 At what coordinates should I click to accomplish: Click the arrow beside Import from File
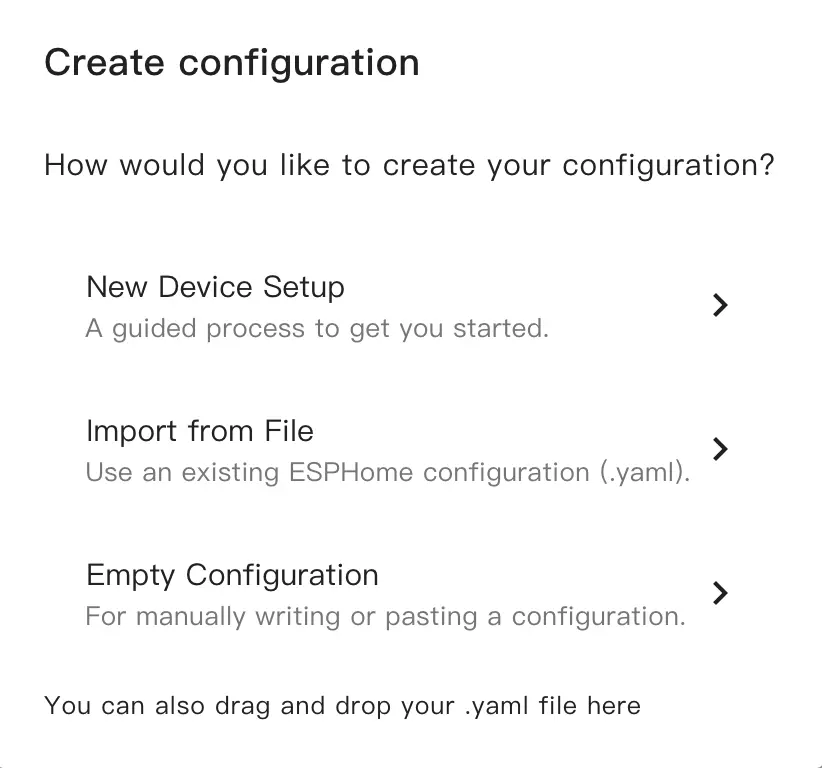[x=719, y=449]
